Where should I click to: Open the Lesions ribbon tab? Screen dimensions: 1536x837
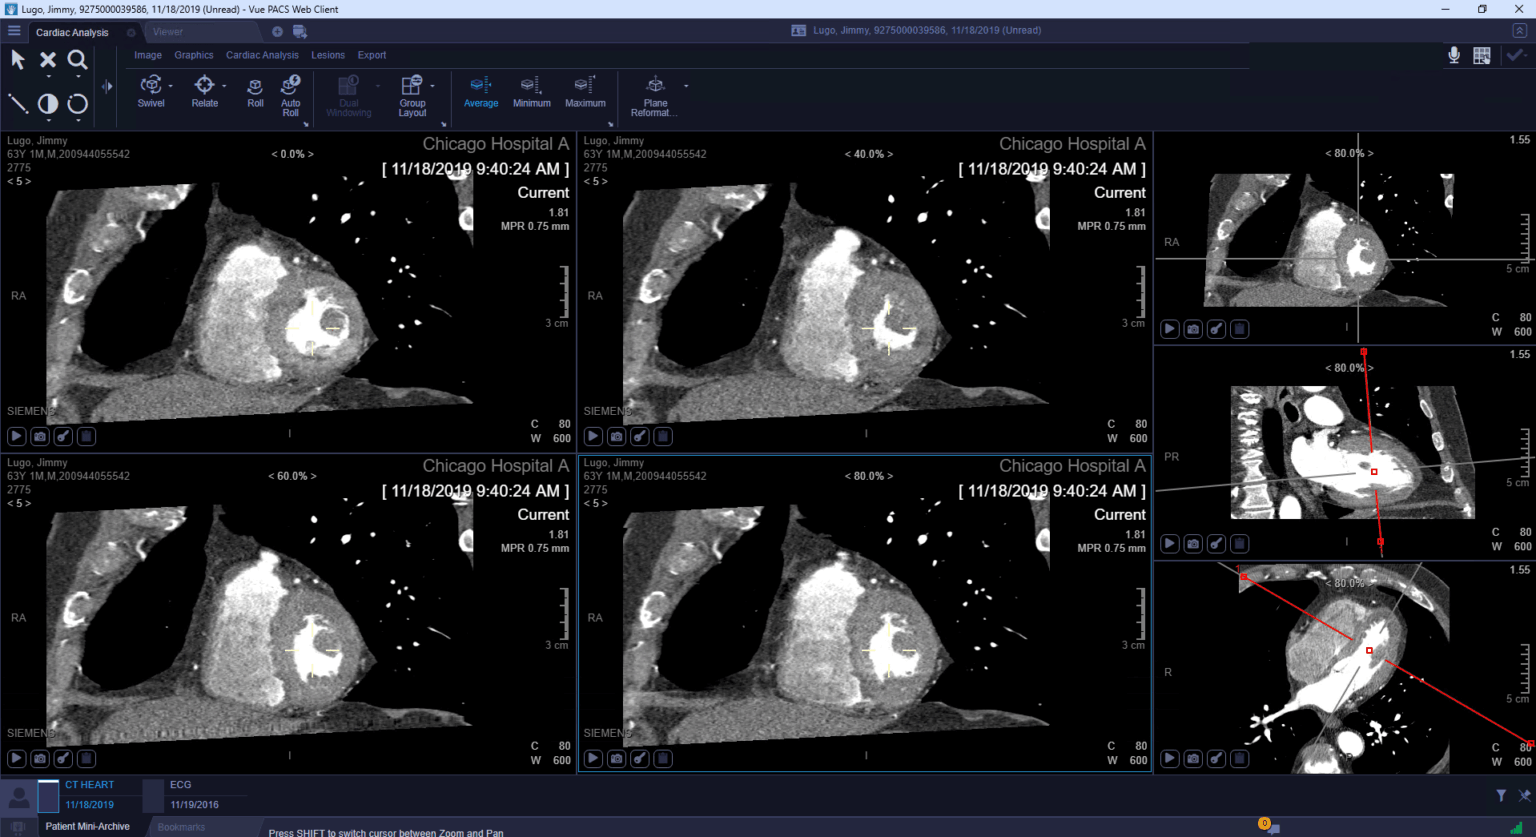tap(327, 55)
